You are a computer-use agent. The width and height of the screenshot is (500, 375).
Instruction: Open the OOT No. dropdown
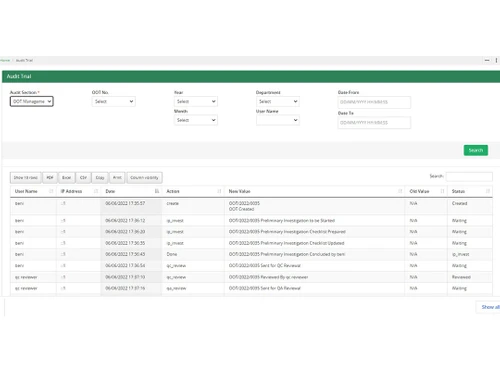[113, 101]
